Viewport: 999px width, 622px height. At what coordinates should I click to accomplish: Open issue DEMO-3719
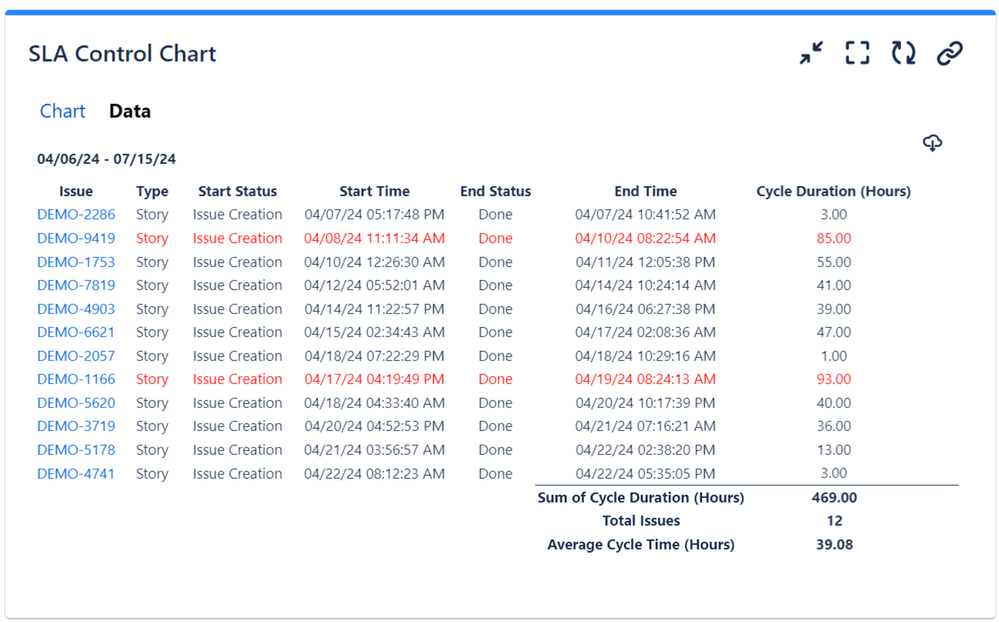point(76,426)
